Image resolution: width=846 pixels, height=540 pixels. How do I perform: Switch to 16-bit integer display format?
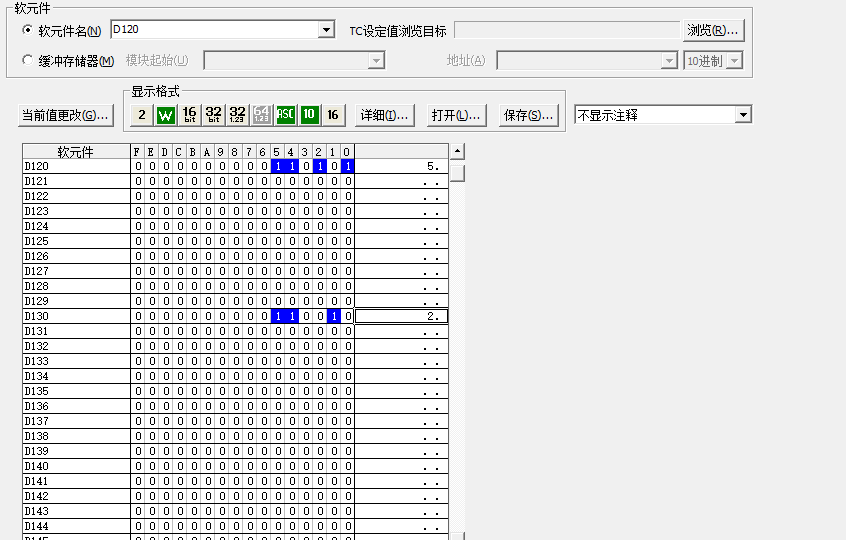click(x=190, y=115)
